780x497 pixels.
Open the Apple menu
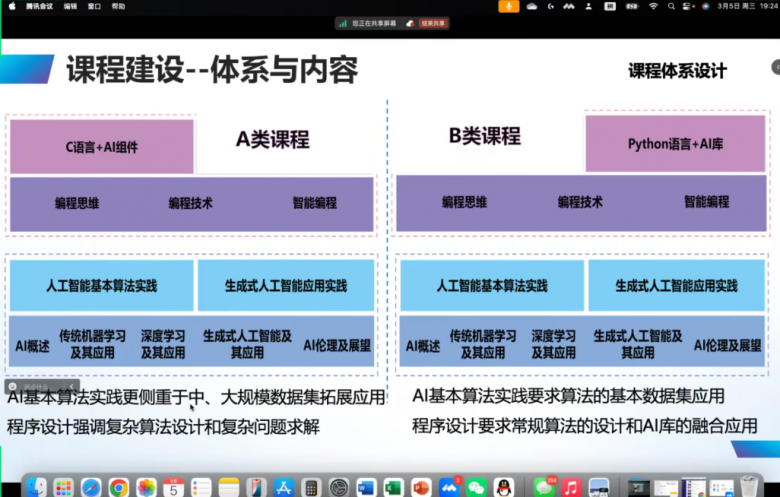[x=12, y=6]
